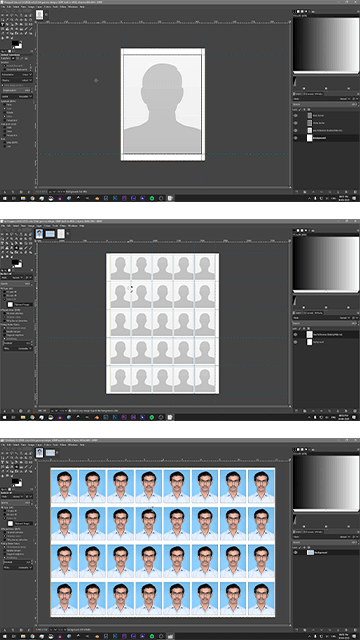Select Text tool in middle GIMP window

[11, 248]
